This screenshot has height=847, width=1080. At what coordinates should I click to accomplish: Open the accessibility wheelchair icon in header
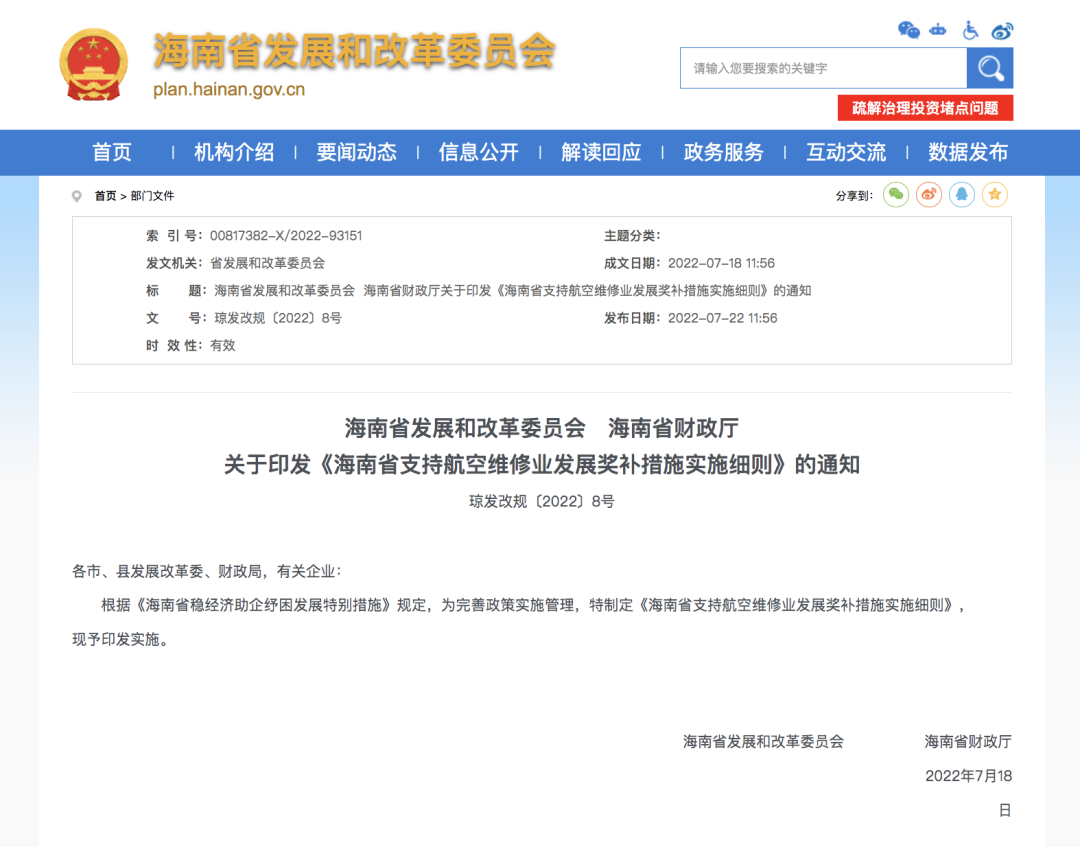[970, 30]
